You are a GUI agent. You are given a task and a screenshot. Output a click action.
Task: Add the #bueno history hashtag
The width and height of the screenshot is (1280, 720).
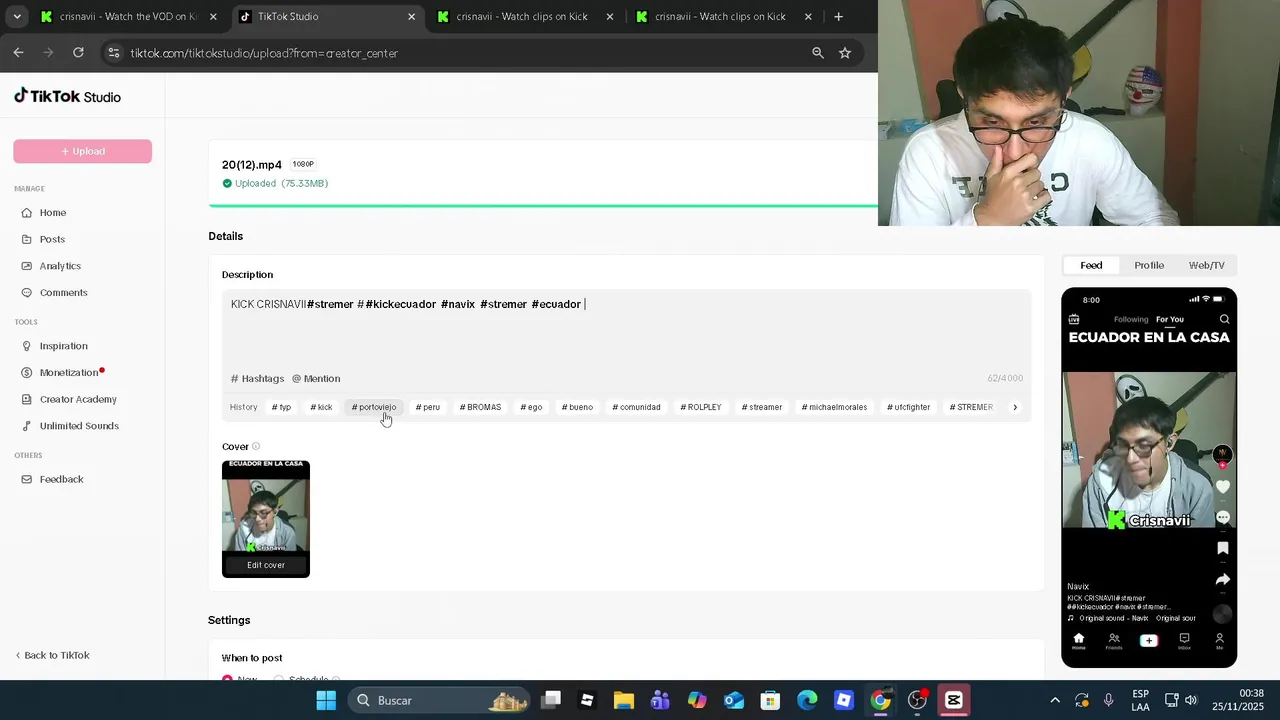coord(577,407)
